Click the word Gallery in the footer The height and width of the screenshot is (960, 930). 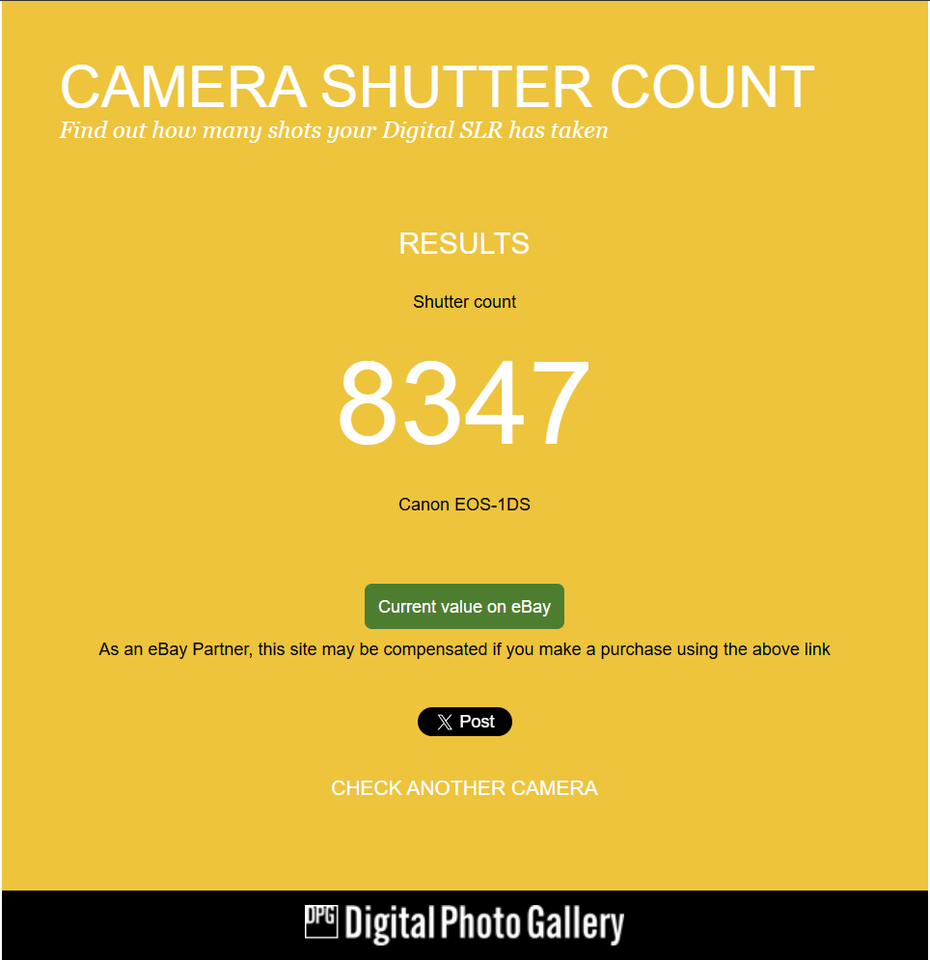pos(576,924)
